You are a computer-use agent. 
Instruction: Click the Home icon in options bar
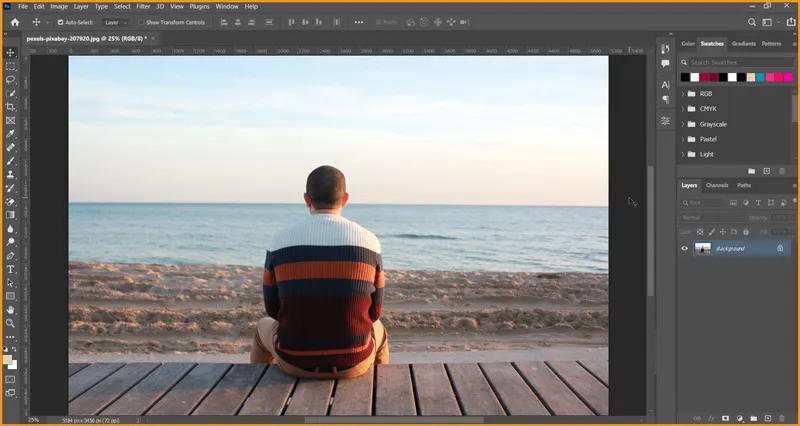coord(14,22)
